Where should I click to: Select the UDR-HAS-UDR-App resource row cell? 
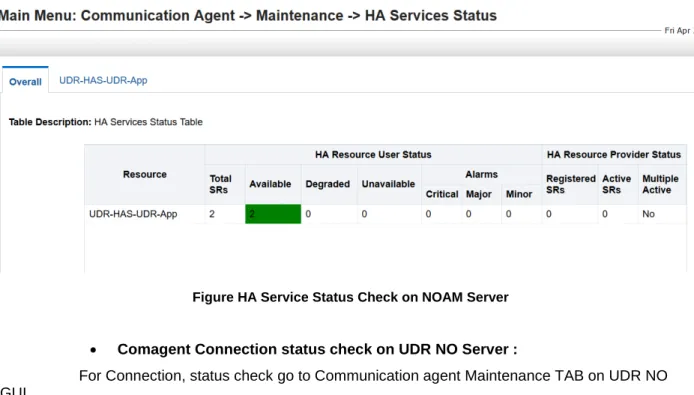point(145,214)
